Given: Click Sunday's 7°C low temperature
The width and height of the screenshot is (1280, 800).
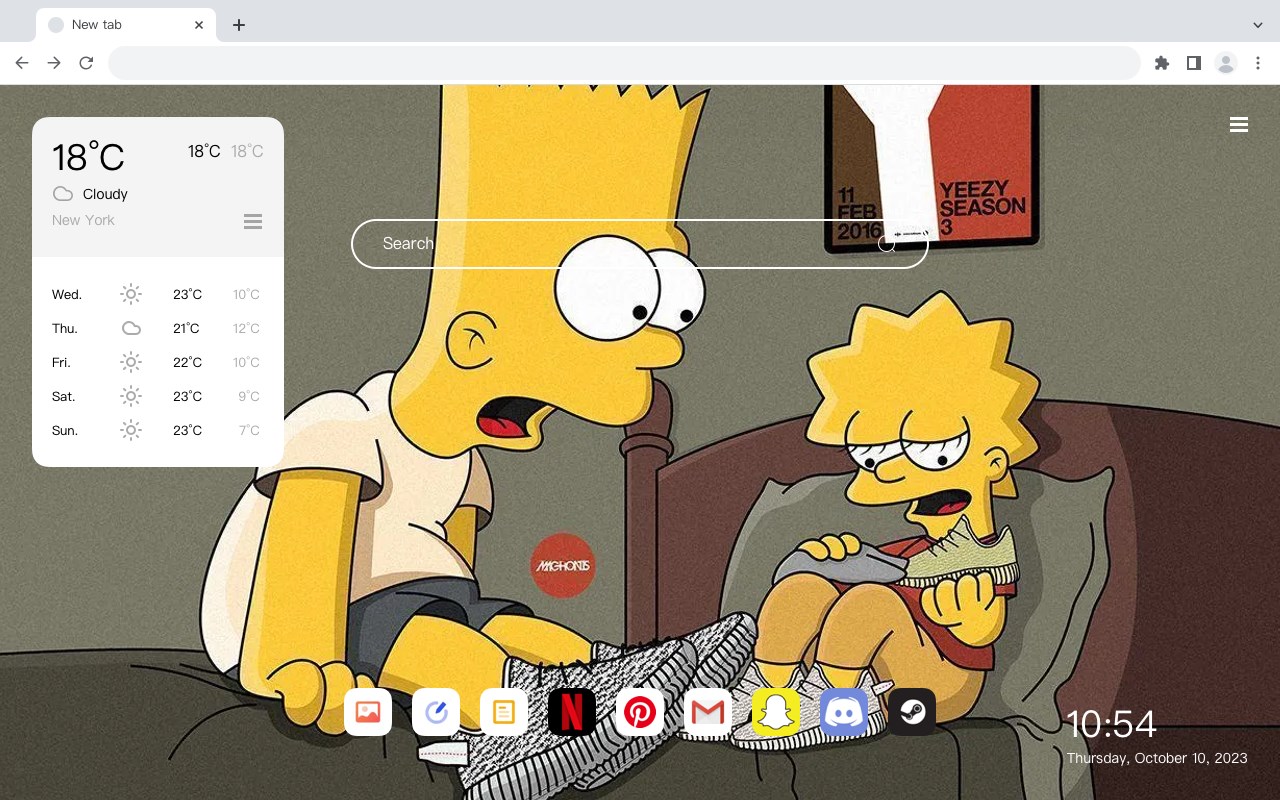Looking at the screenshot, I should click(x=249, y=430).
